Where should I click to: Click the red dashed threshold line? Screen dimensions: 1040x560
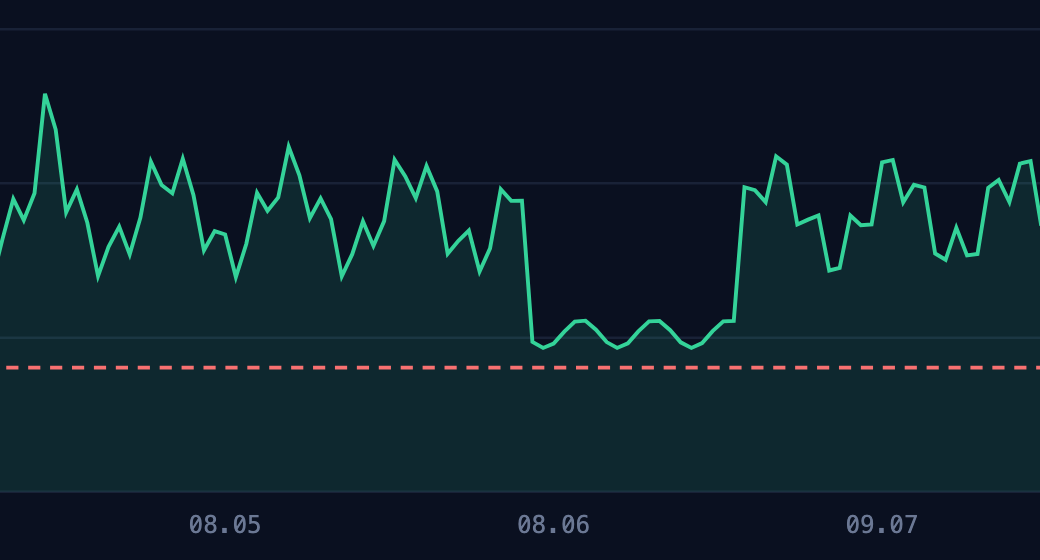coord(520,368)
